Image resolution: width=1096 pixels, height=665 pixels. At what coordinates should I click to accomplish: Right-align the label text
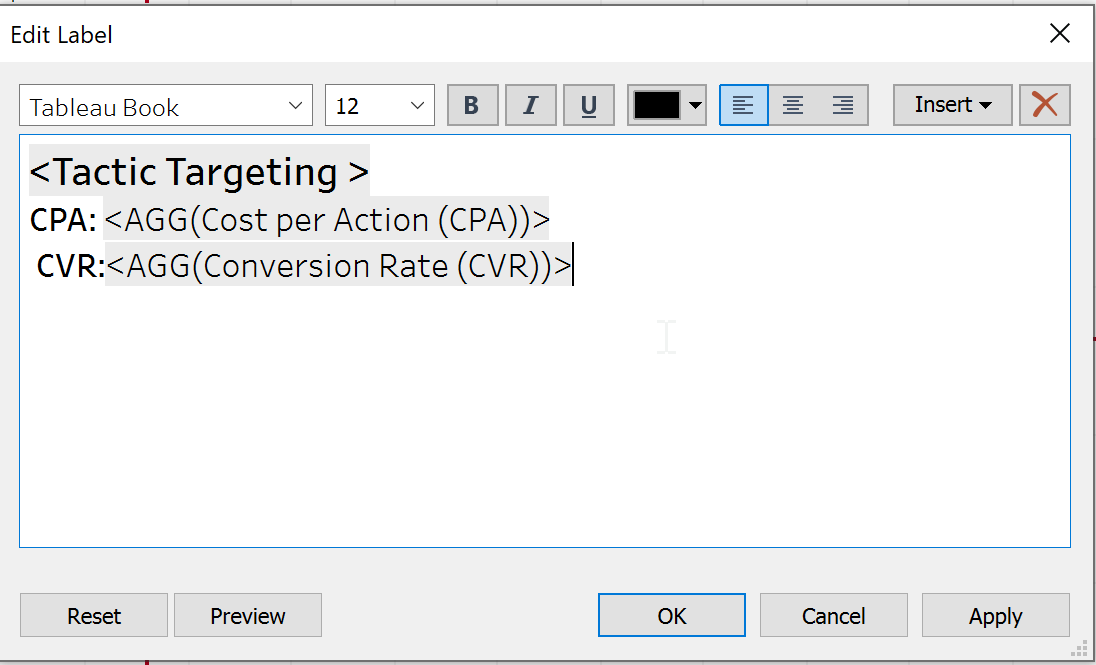pyautogui.click(x=843, y=106)
